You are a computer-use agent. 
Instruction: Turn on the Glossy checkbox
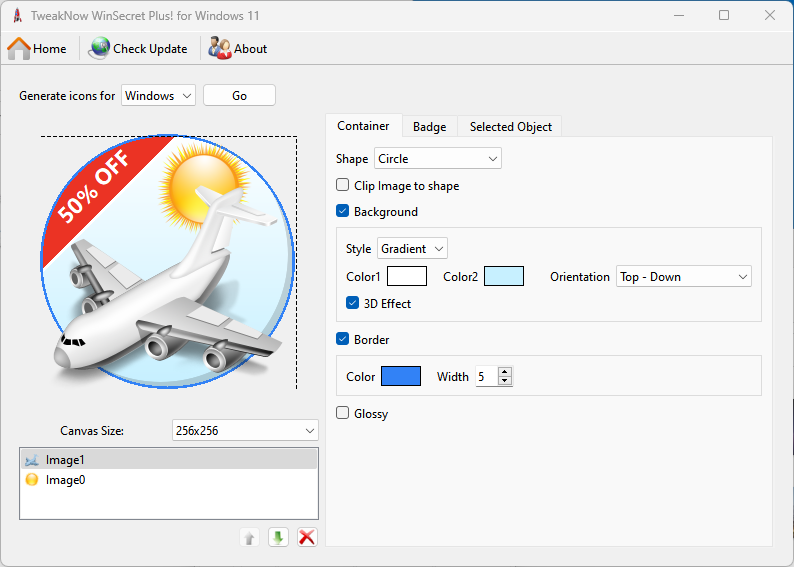(x=343, y=413)
